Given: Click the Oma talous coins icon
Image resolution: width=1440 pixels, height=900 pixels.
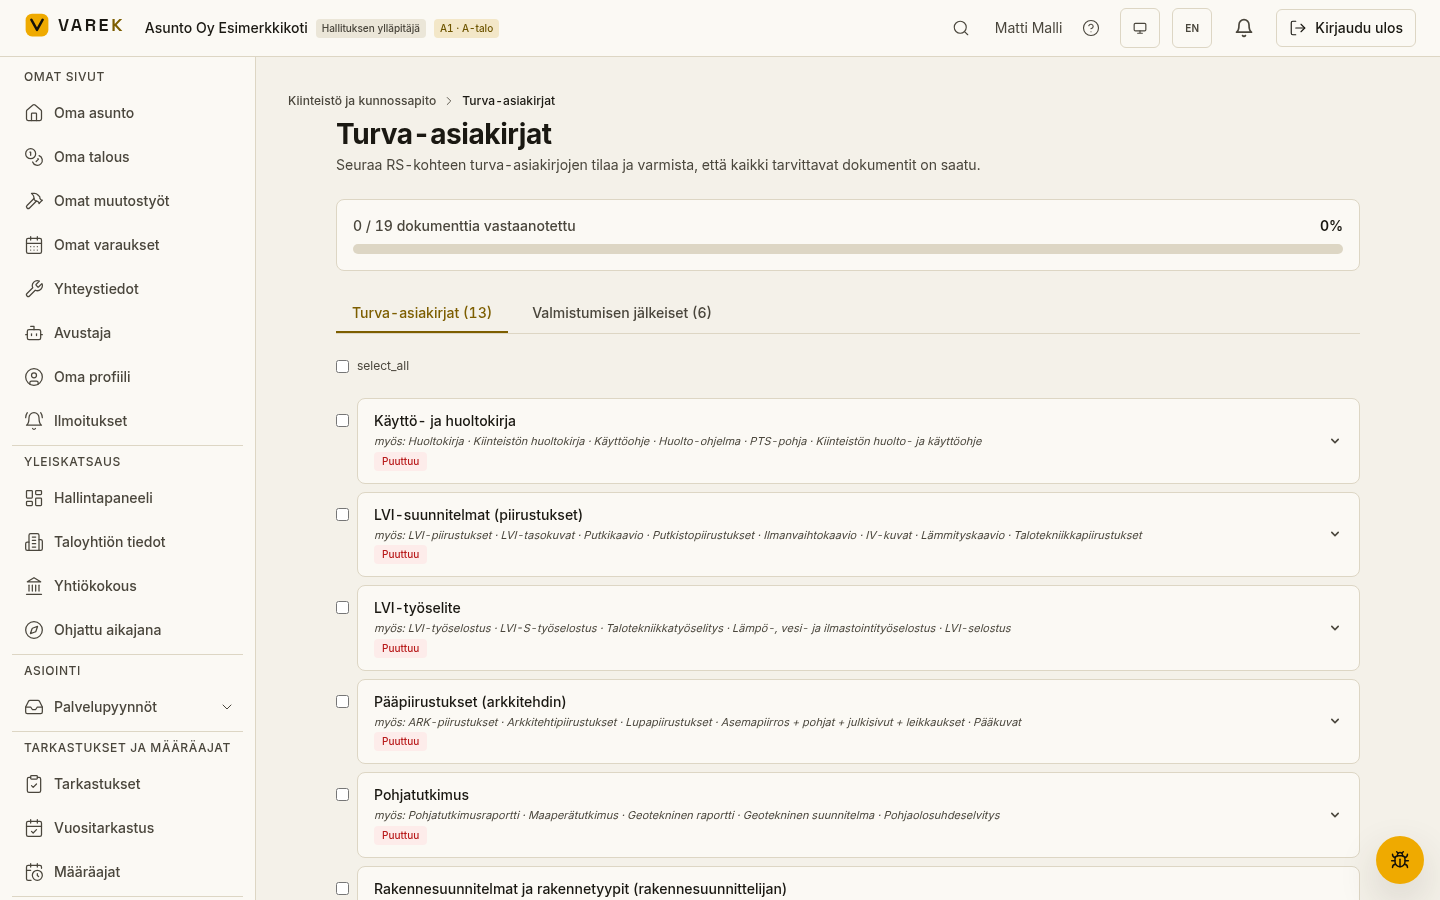Looking at the screenshot, I should 34,157.
